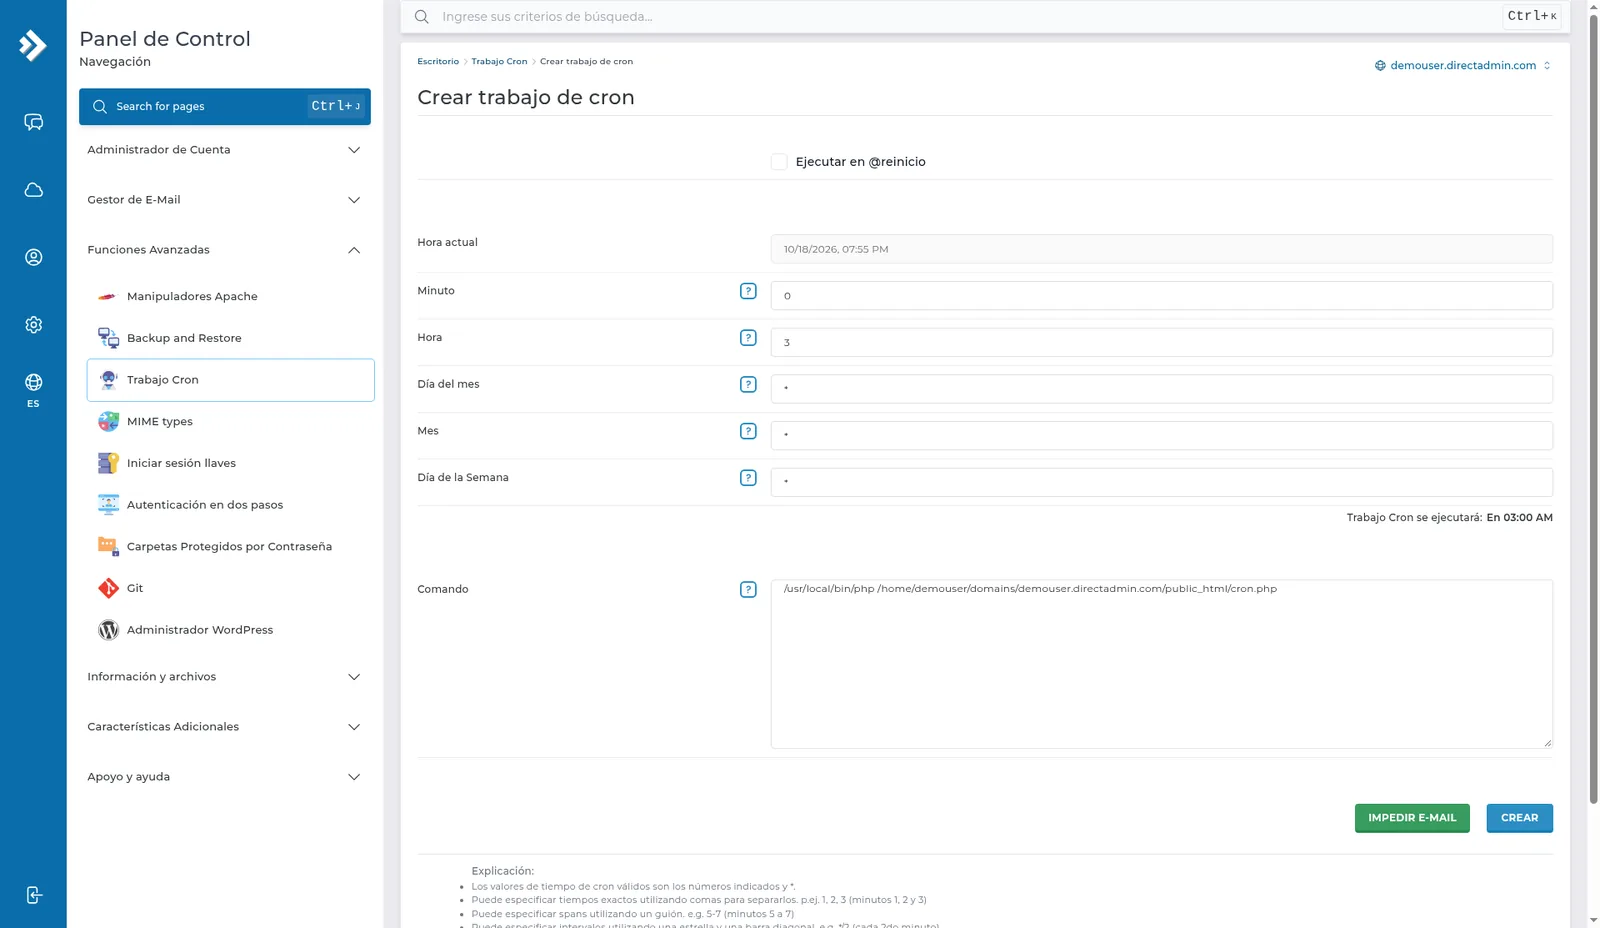
Task: Click inside the Comando text area
Action: tap(1161, 664)
